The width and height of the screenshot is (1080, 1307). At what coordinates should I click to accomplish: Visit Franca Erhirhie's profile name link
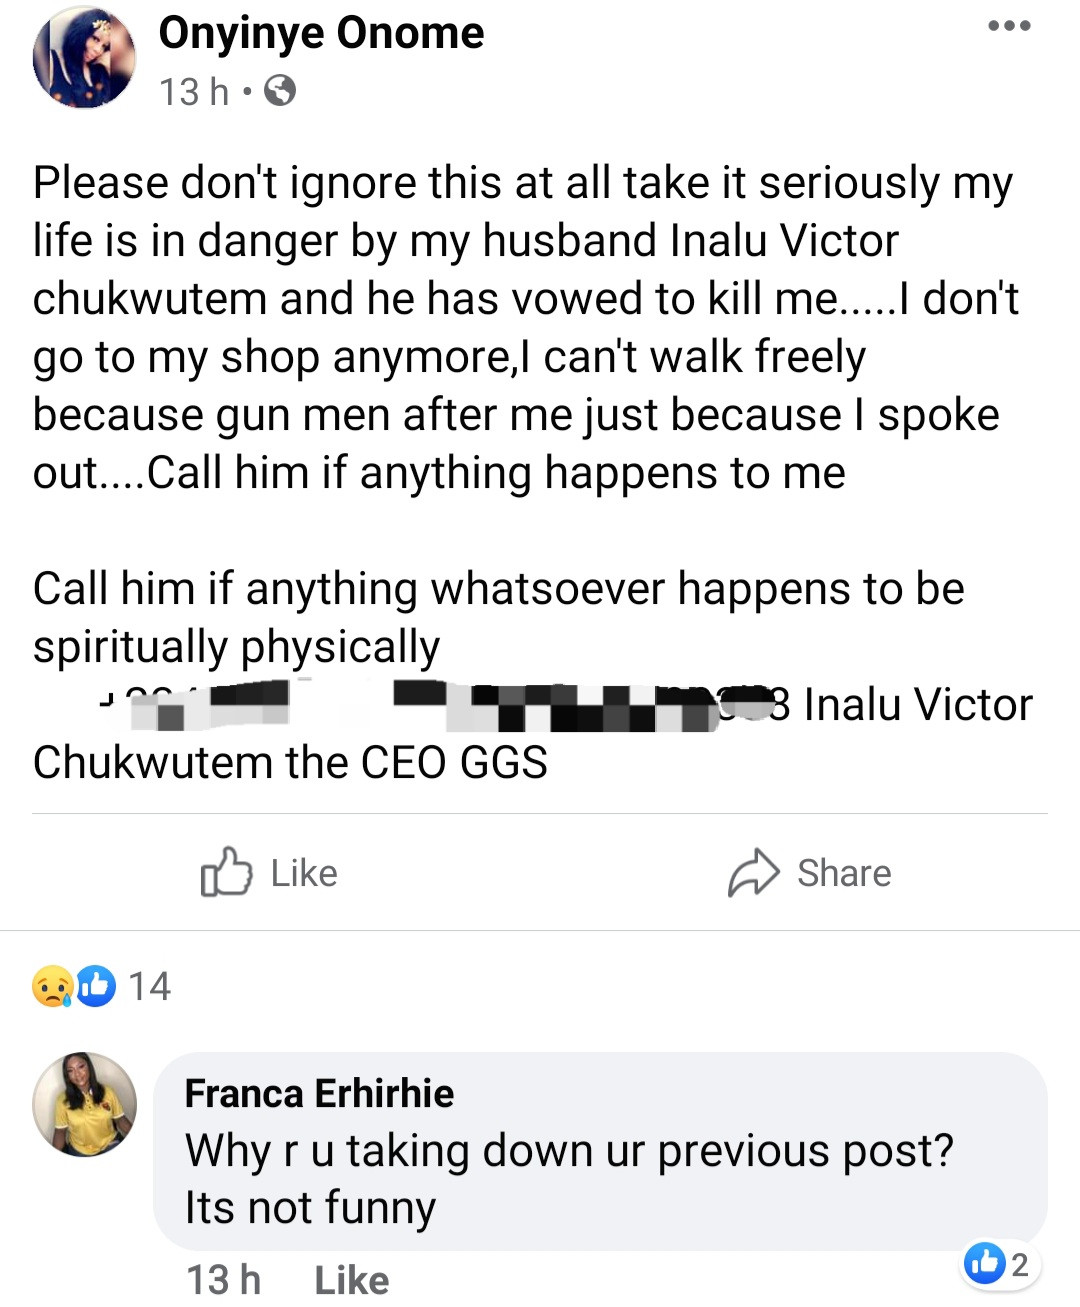(x=319, y=1093)
